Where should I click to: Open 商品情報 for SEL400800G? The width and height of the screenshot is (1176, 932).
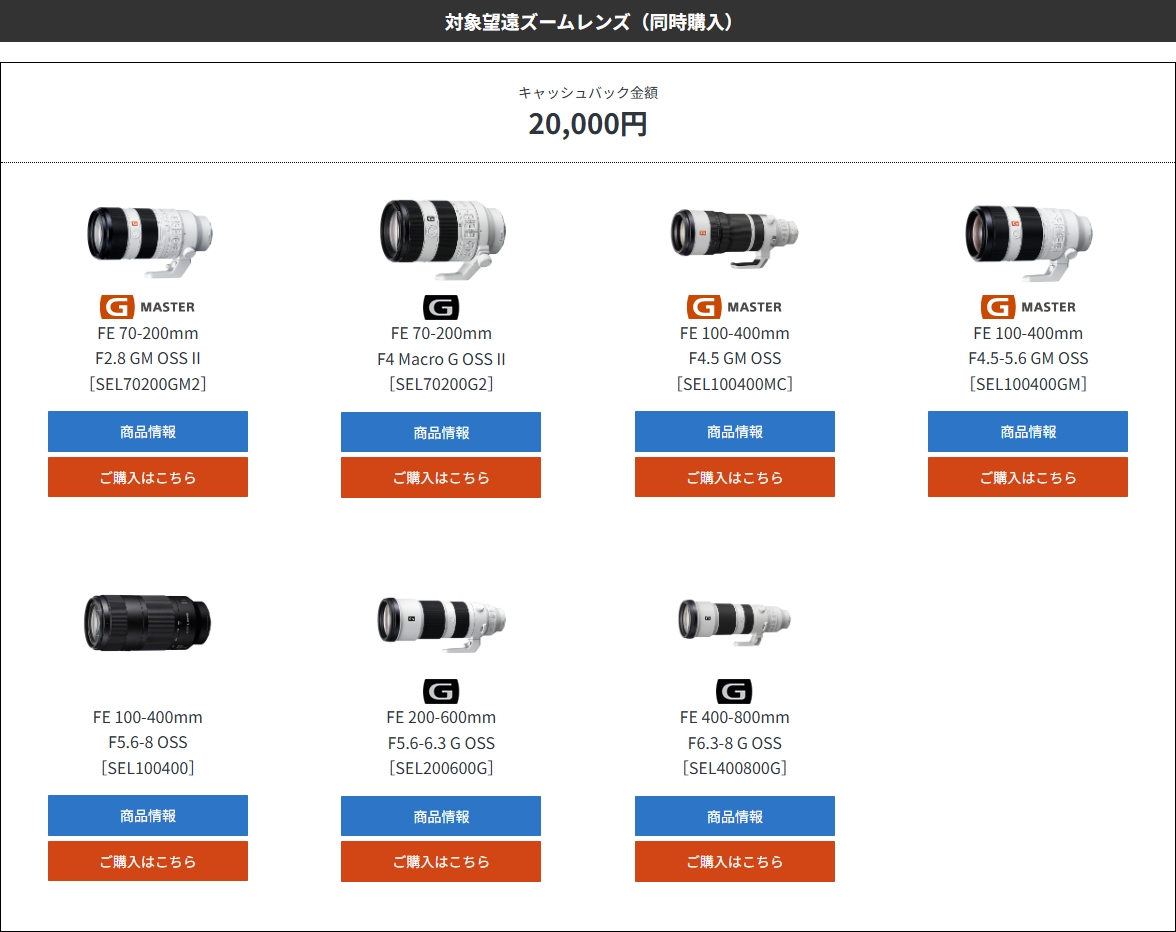(x=735, y=817)
